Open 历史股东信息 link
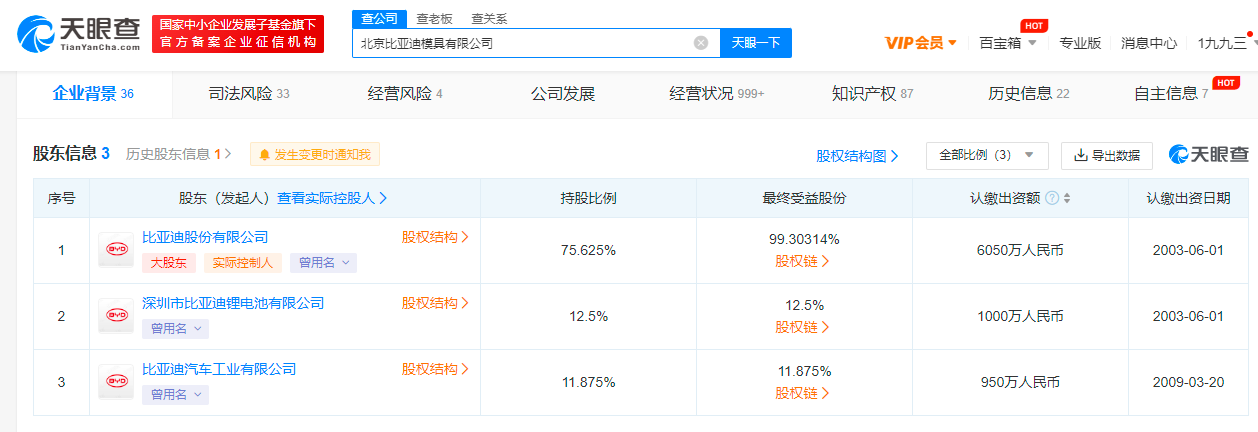 pos(179,154)
